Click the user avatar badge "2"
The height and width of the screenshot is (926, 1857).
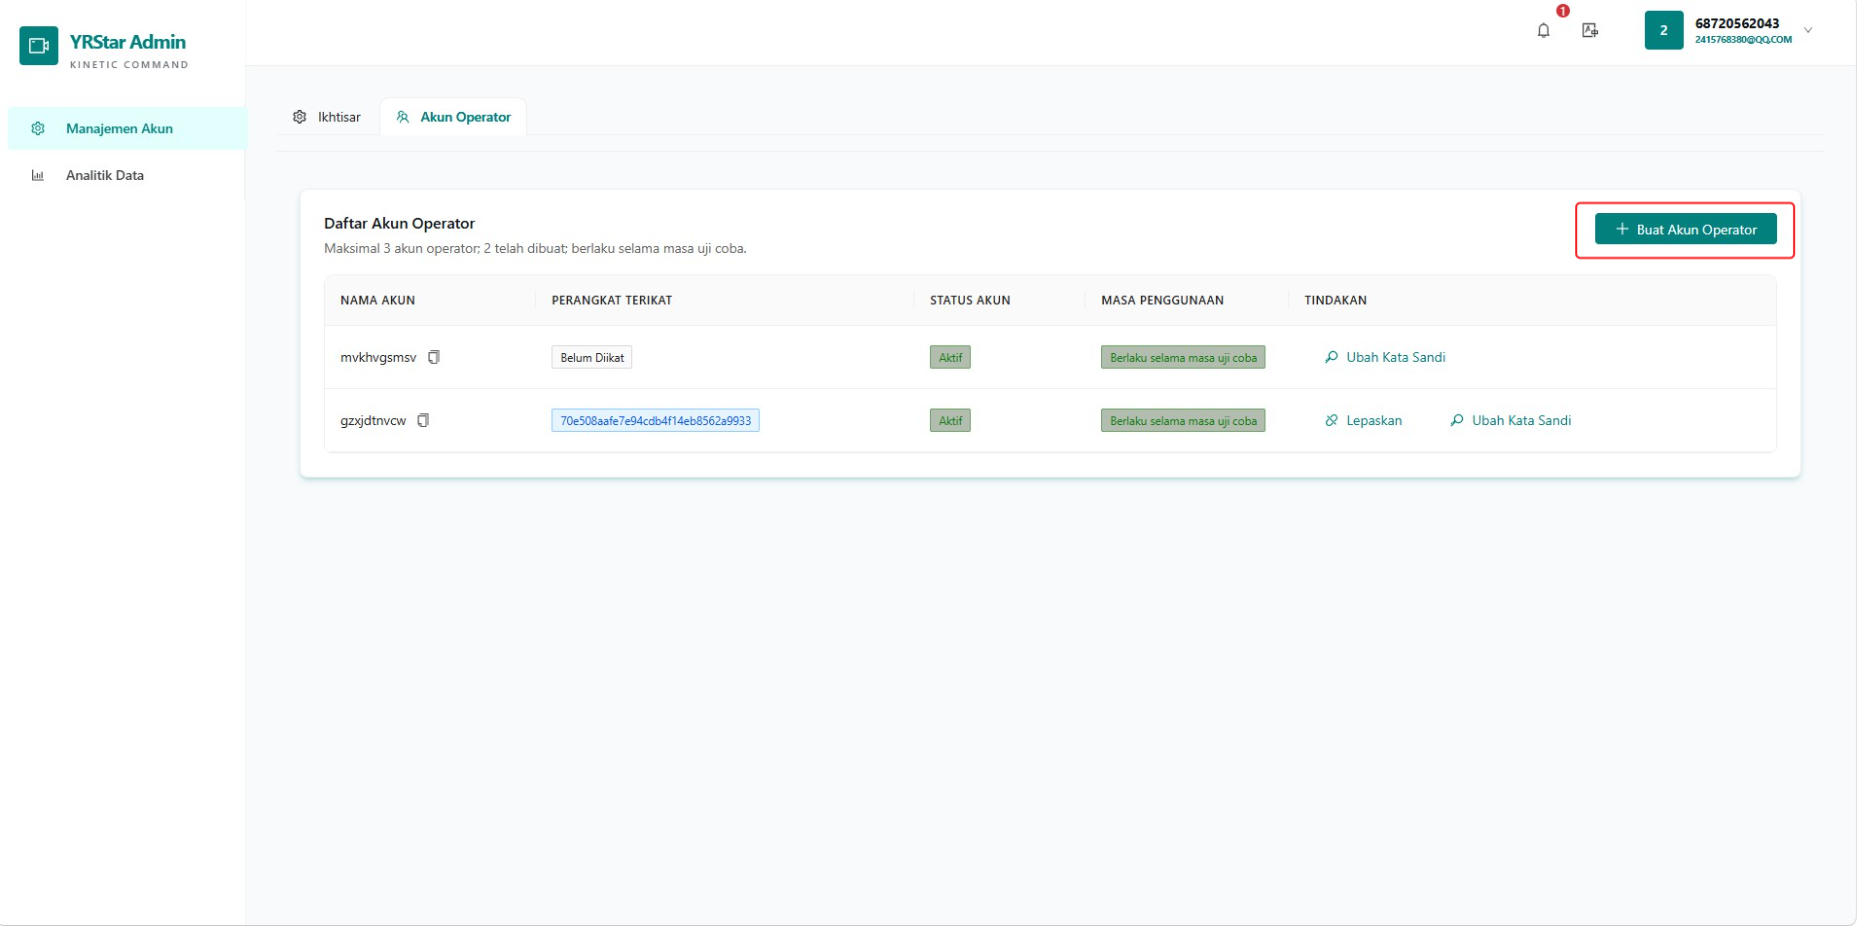1663,30
